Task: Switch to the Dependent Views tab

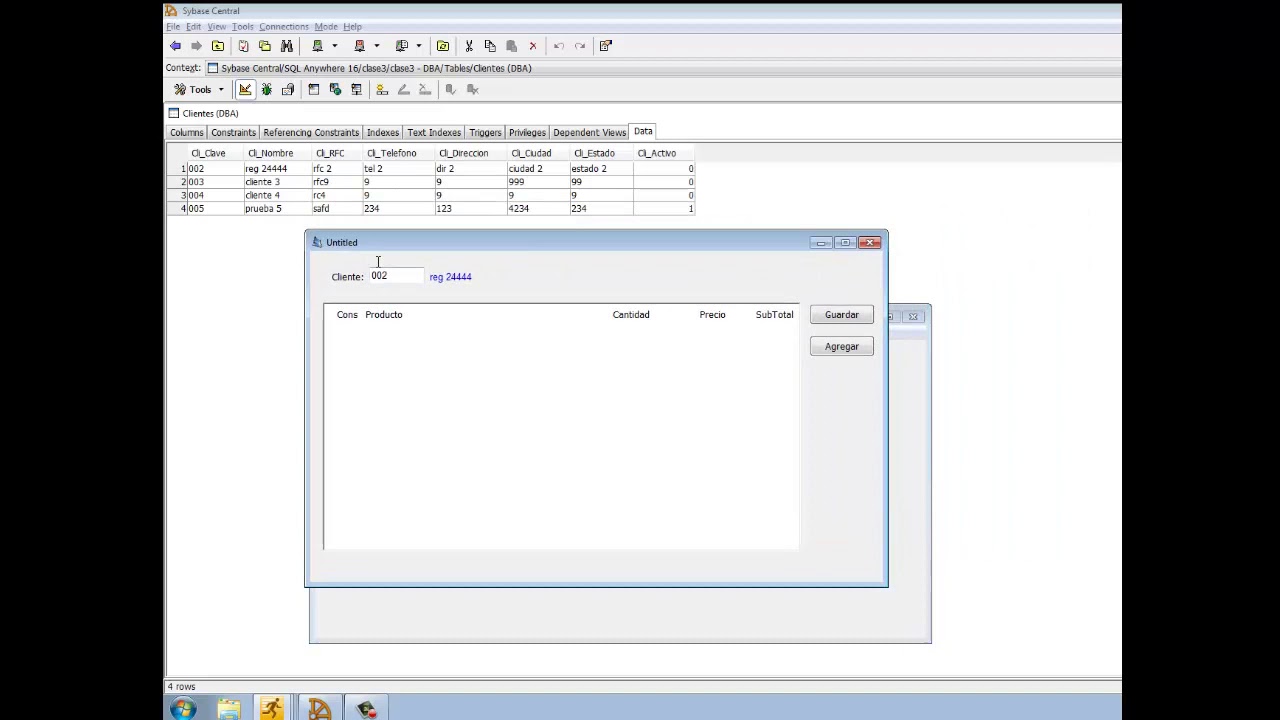Action: click(589, 133)
